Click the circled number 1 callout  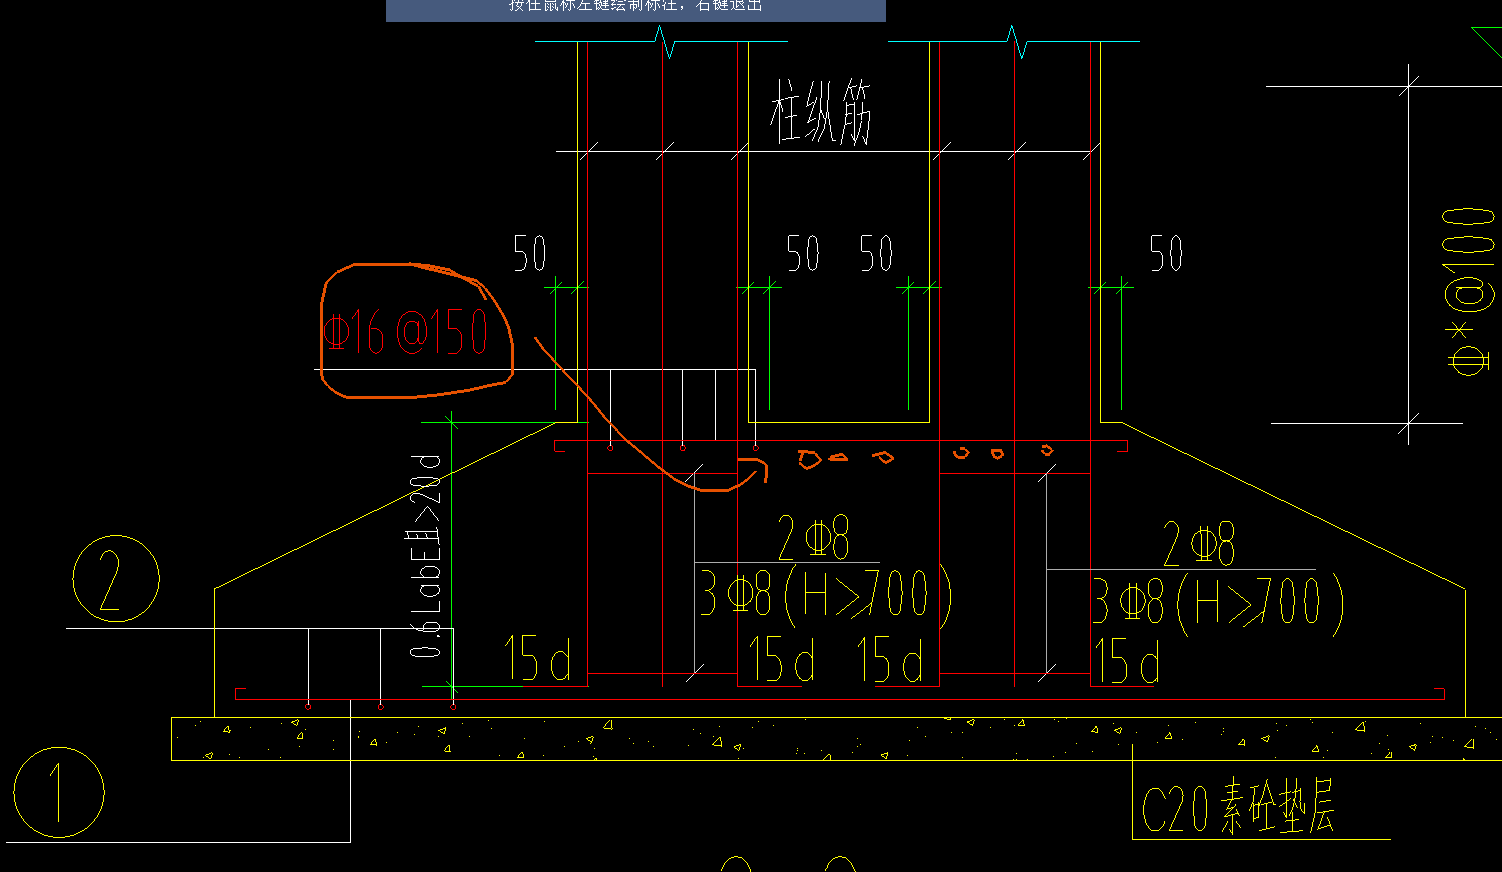pos(59,792)
